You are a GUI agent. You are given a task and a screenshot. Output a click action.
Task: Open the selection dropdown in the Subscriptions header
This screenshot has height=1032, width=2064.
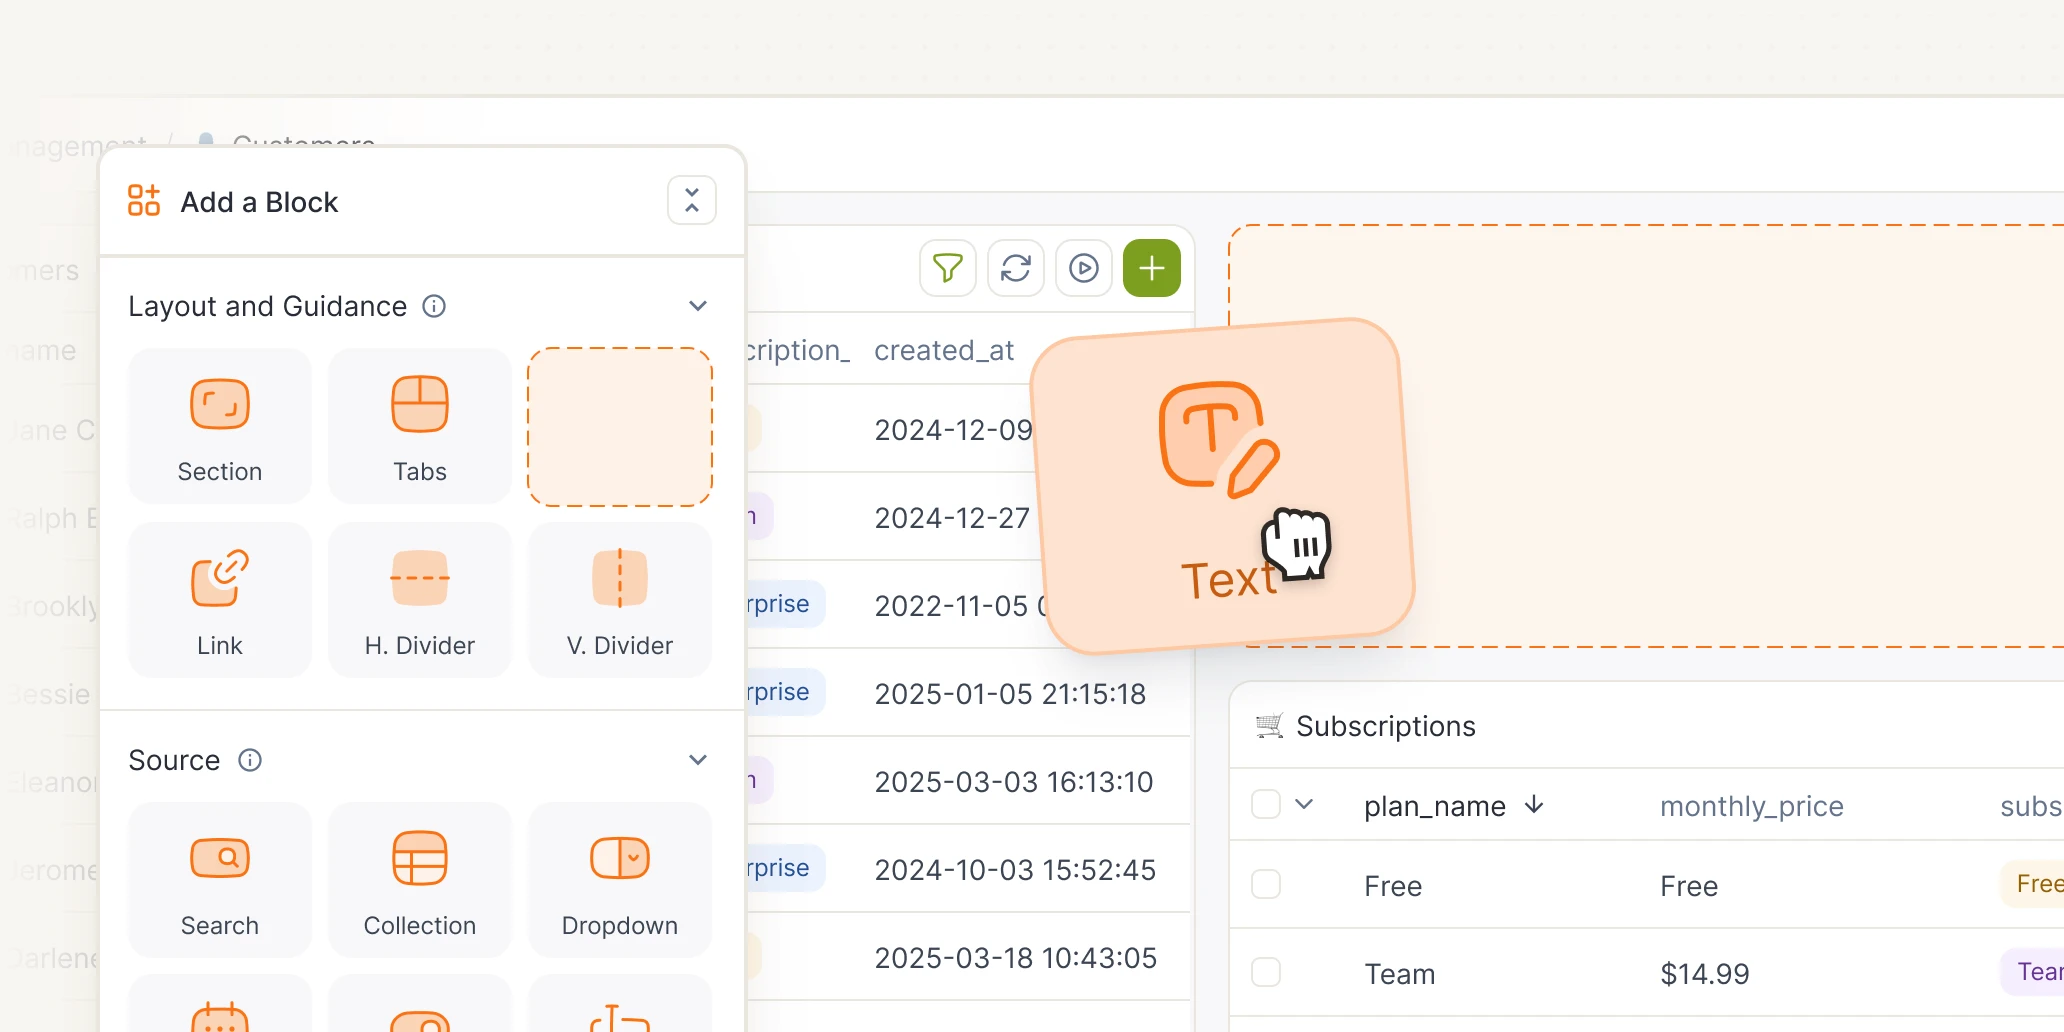(x=1305, y=803)
